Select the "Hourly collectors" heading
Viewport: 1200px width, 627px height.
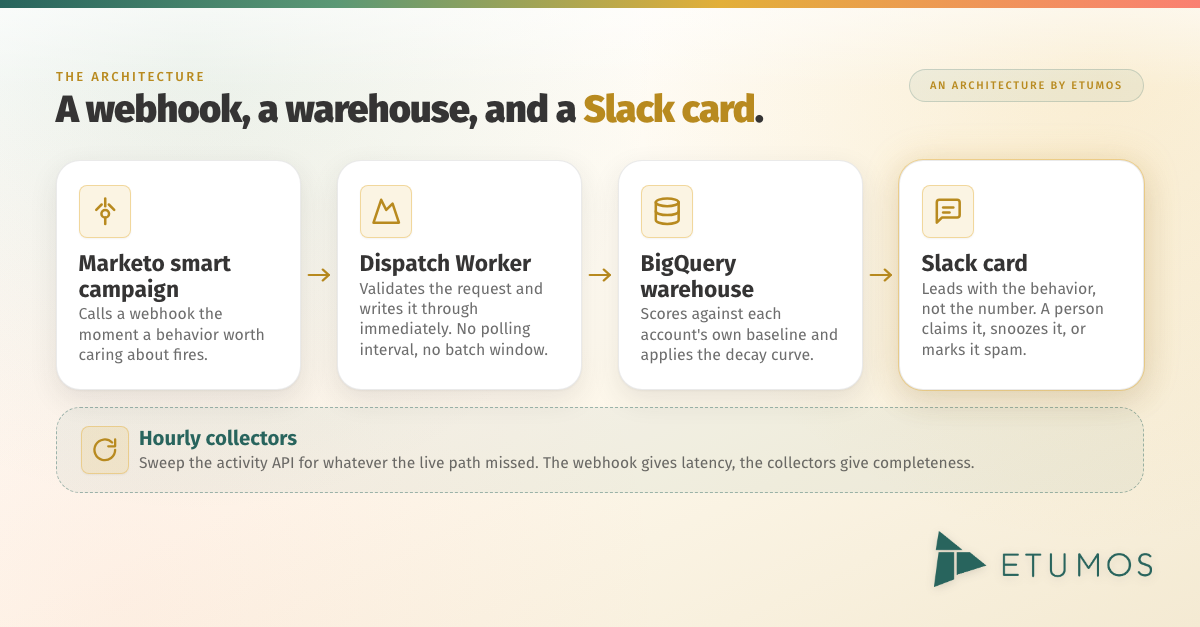click(218, 438)
